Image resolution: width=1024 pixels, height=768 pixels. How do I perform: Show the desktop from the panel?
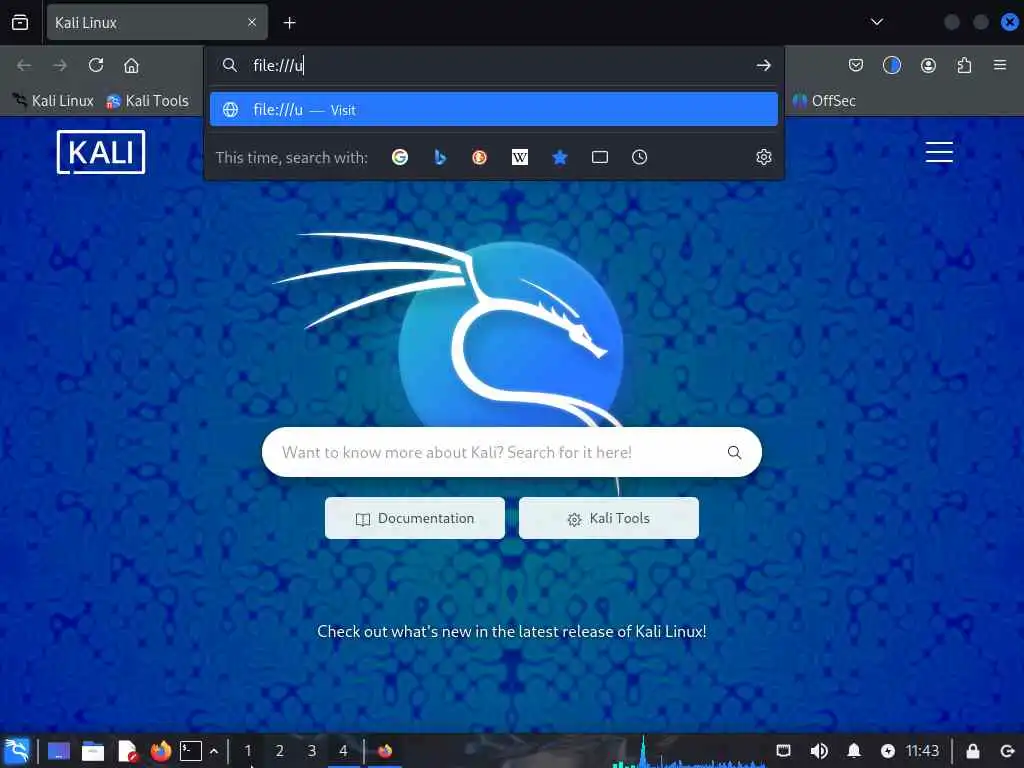[x=59, y=751]
